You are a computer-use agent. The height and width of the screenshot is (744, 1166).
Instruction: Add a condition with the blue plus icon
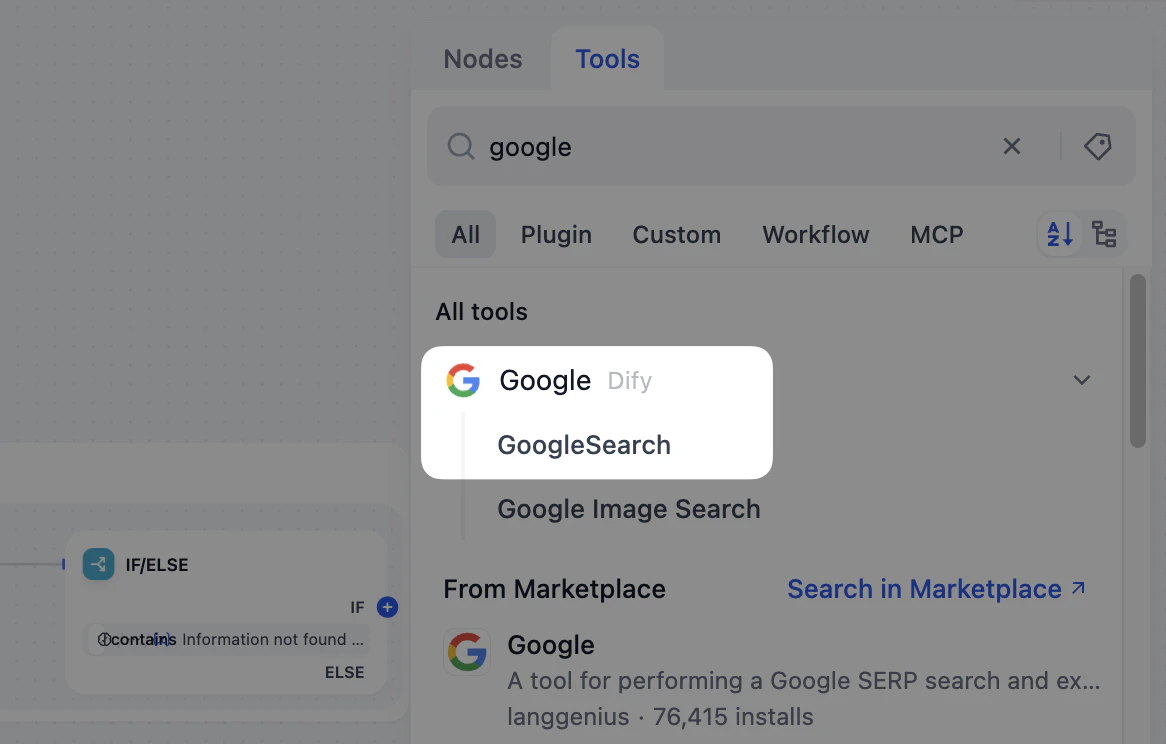387,607
